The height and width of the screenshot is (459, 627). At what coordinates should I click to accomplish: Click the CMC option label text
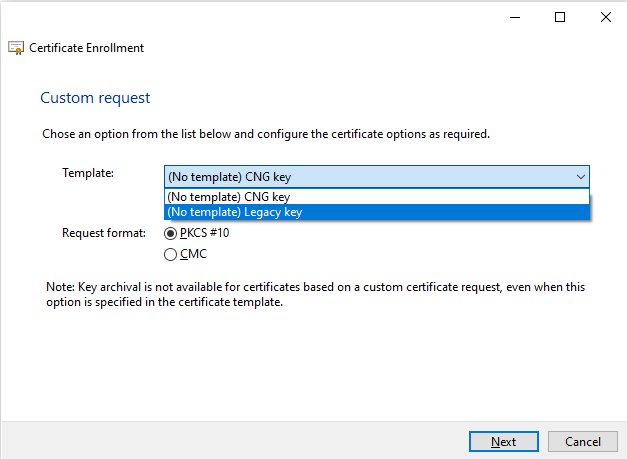tap(193, 254)
